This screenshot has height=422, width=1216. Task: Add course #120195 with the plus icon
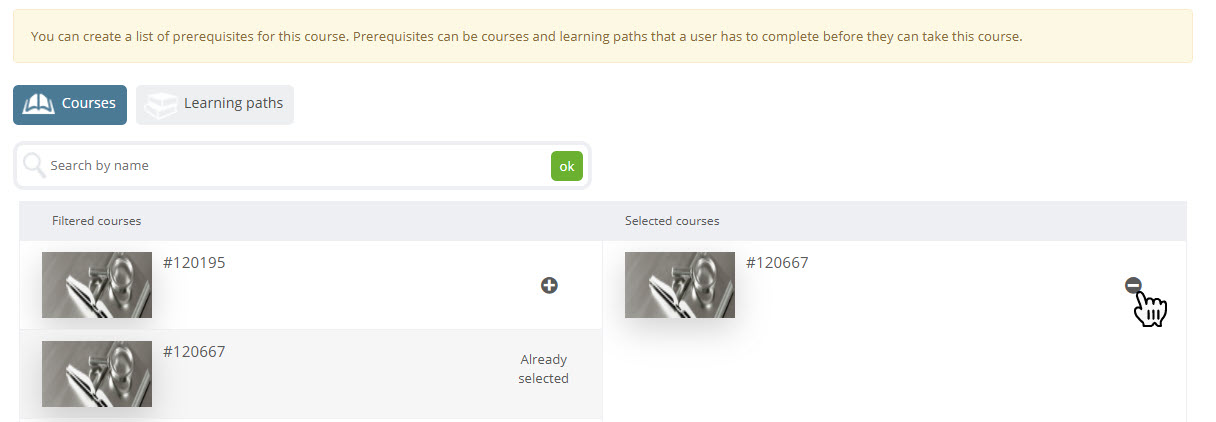coord(549,285)
